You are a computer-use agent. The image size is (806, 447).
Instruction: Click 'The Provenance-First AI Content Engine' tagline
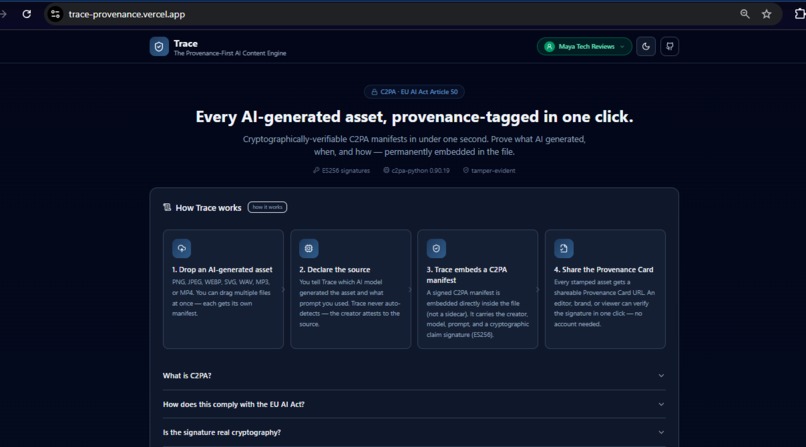point(230,53)
